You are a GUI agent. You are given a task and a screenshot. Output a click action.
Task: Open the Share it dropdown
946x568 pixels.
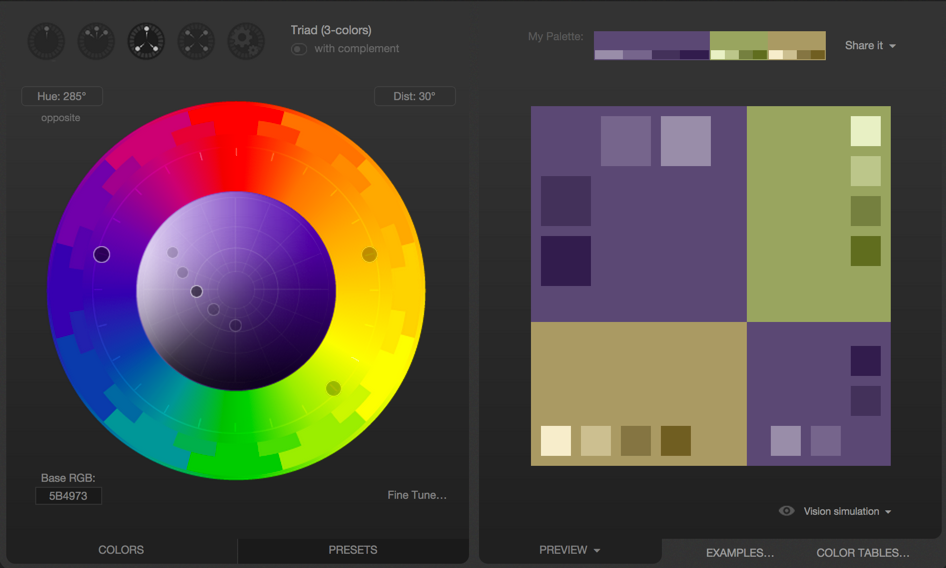pos(870,45)
